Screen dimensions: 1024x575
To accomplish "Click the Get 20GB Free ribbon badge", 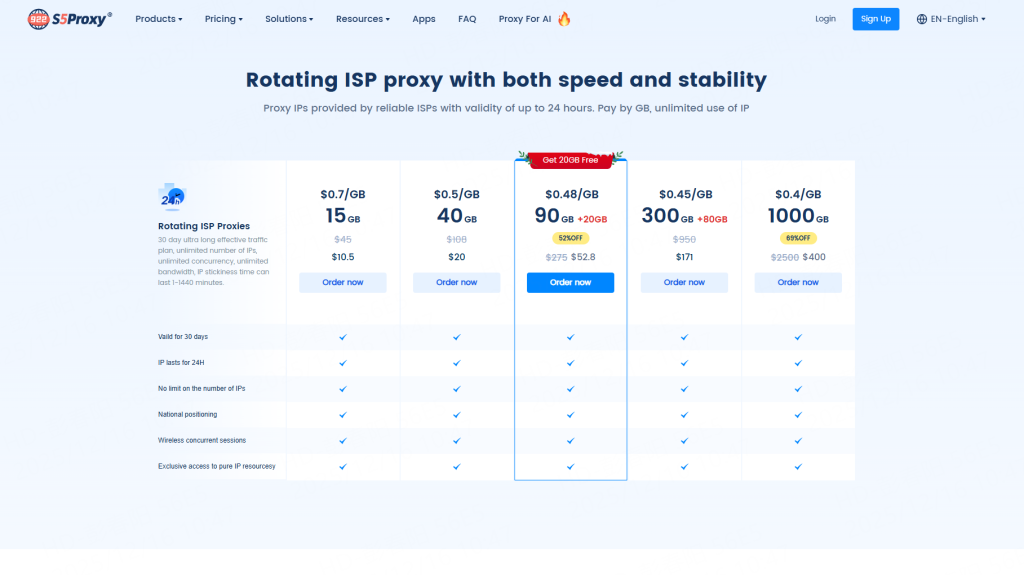I will point(570,159).
